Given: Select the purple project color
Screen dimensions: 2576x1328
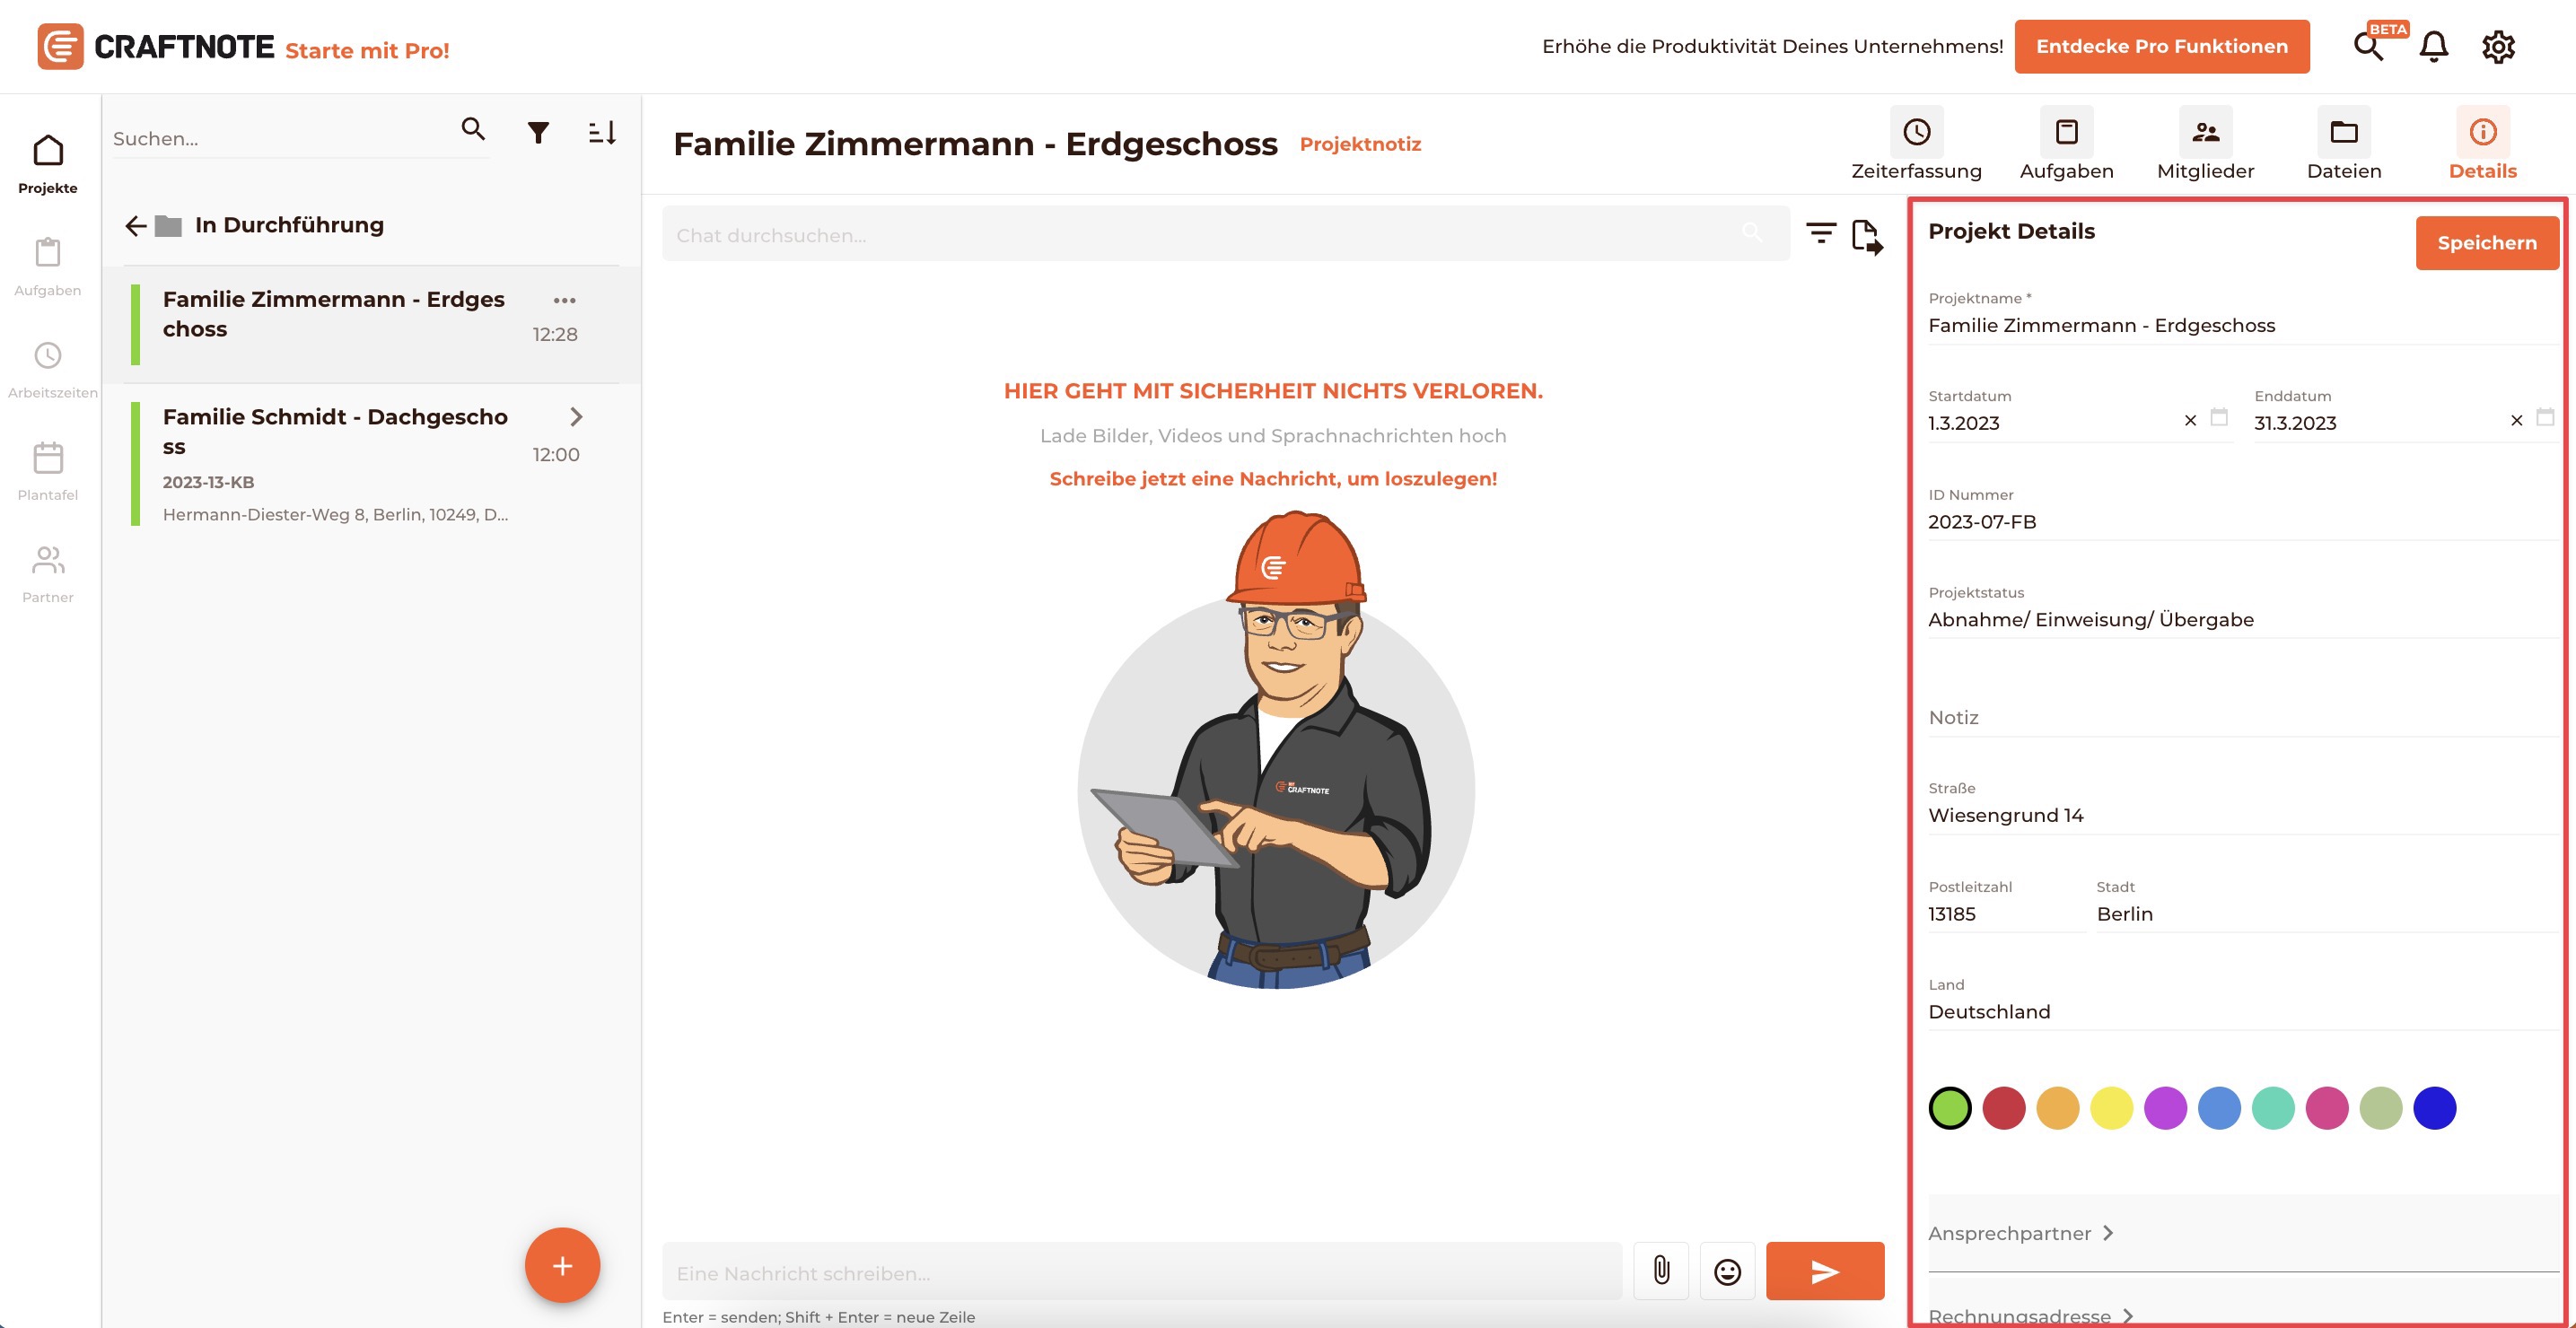Looking at the screenshot, I should coord(2165,1108).
